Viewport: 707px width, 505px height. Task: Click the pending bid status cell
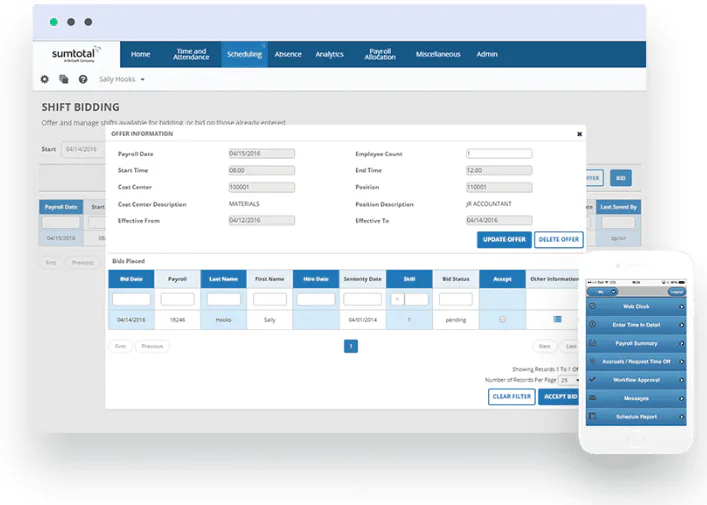455,320
